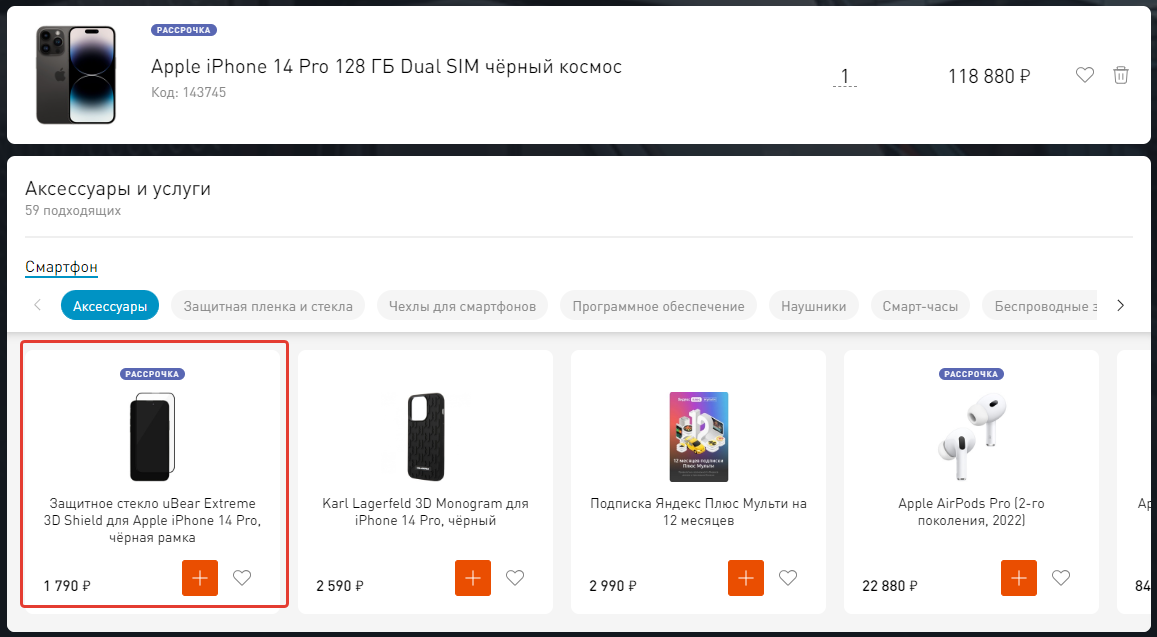Screen dimensions: 1157x637
Task: Favorite the uBear protective glass
Action: (242, 578)
